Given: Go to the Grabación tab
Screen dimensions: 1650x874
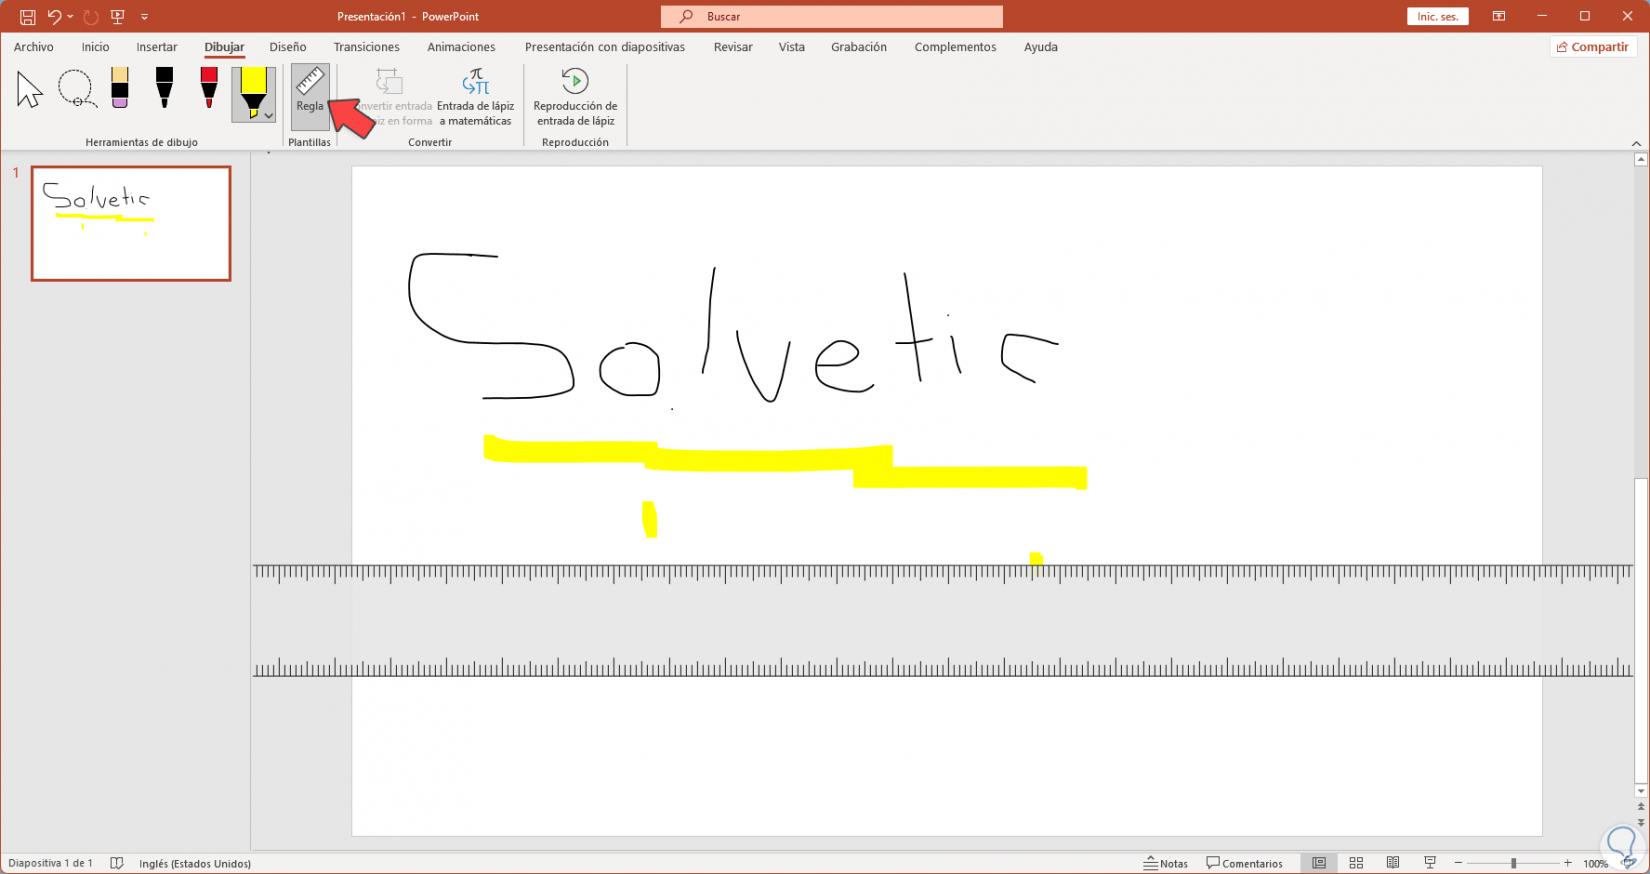Looking at the screenshot, I should click(859, 47).
